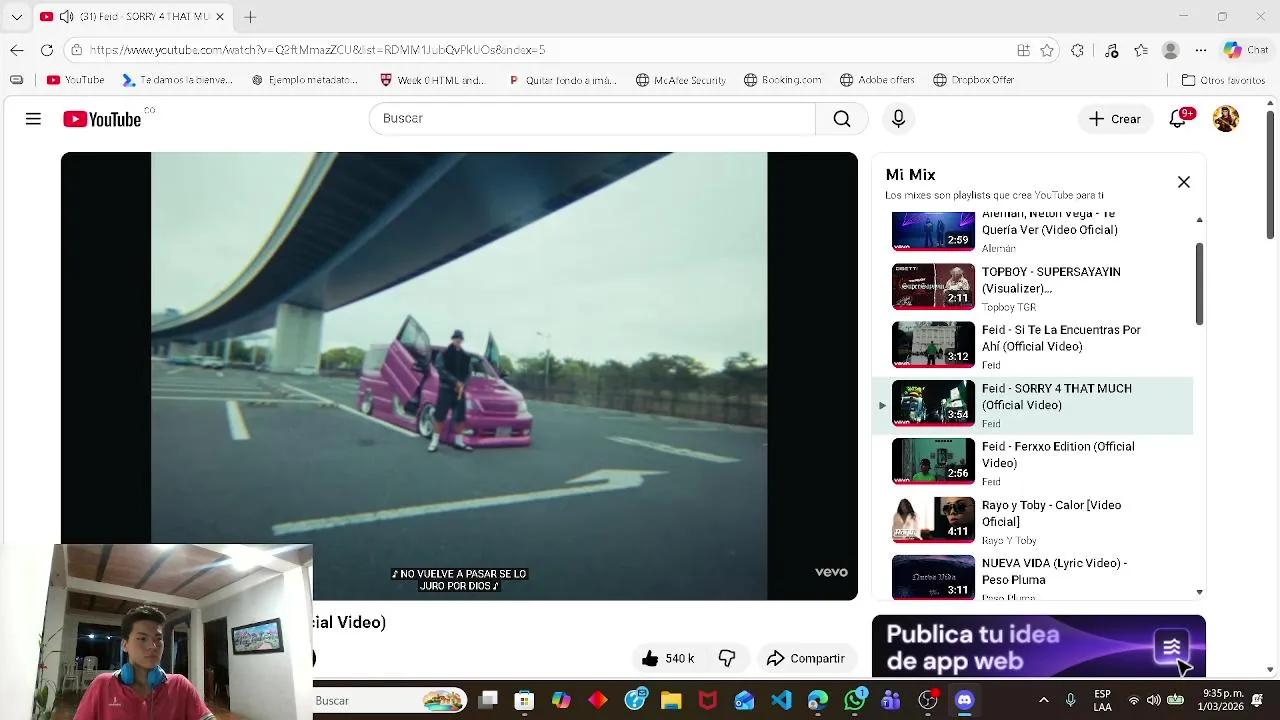Show hidden system tray icons

coord(1043,700)
